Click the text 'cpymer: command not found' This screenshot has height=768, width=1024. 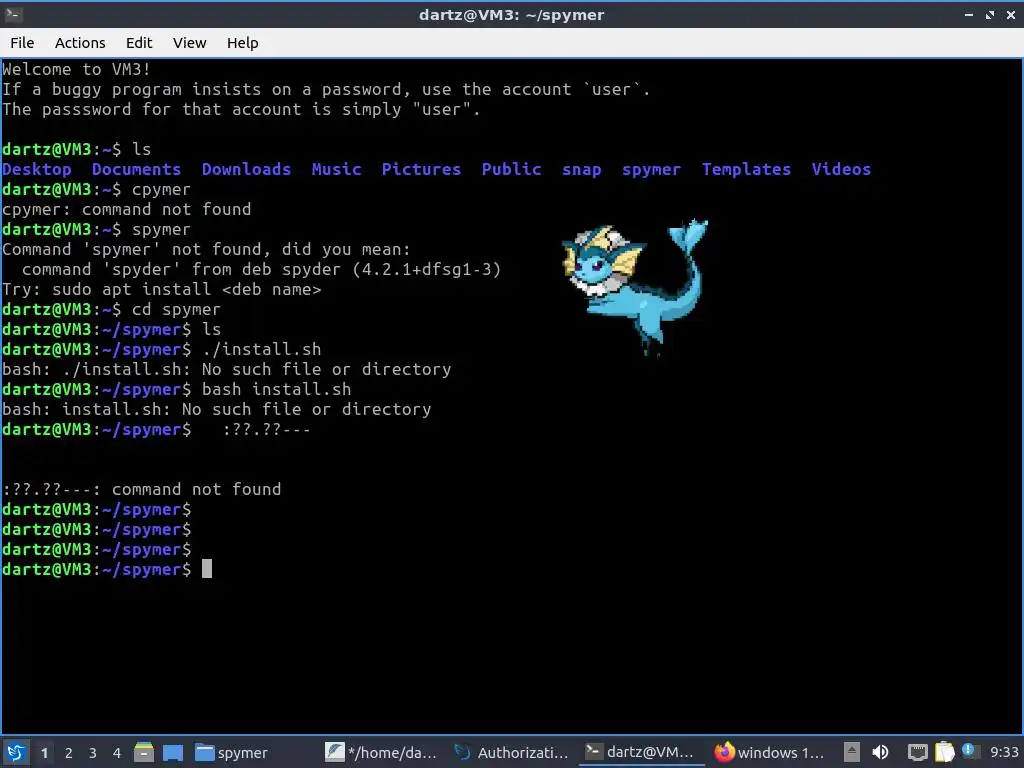pyautogui.click(x=127, y=210)
